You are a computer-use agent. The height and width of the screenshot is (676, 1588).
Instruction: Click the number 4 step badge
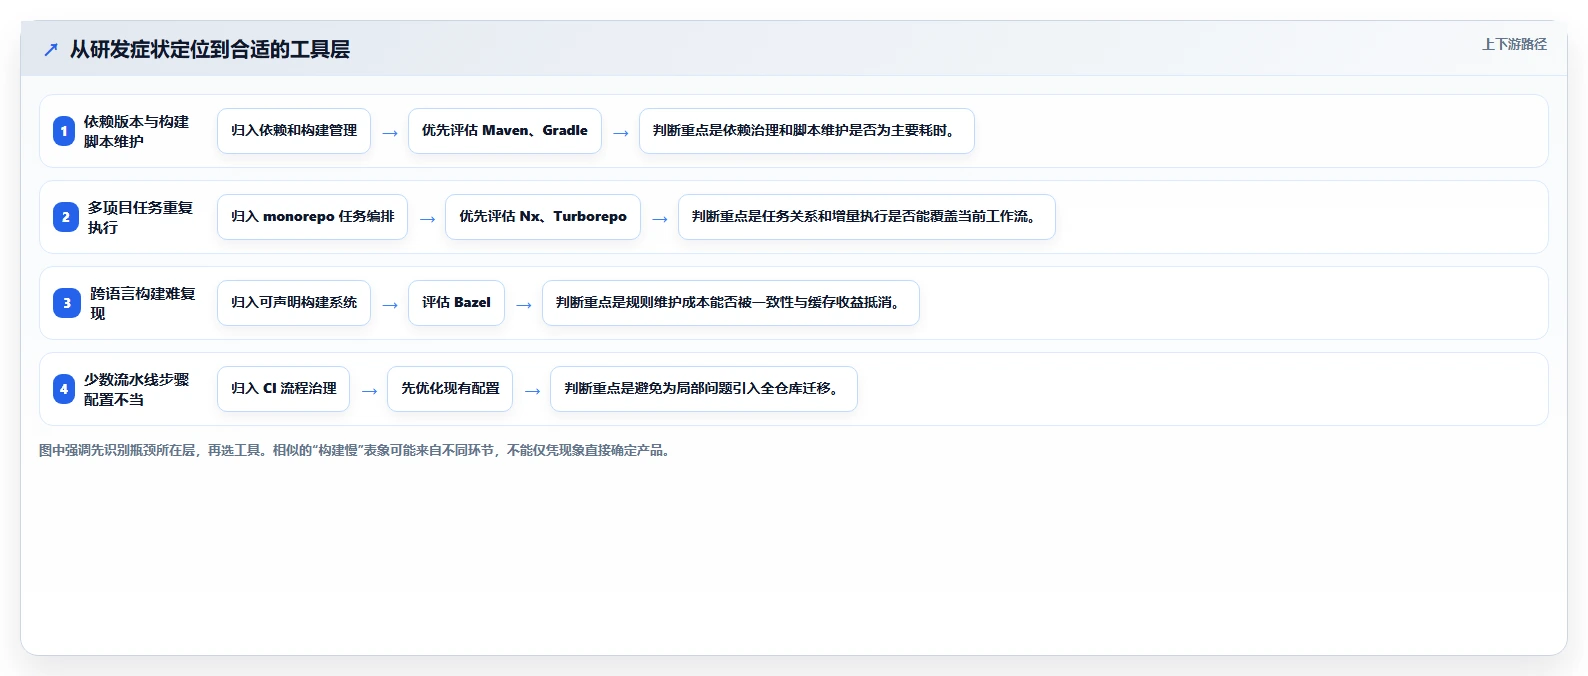tap(64, 389)
